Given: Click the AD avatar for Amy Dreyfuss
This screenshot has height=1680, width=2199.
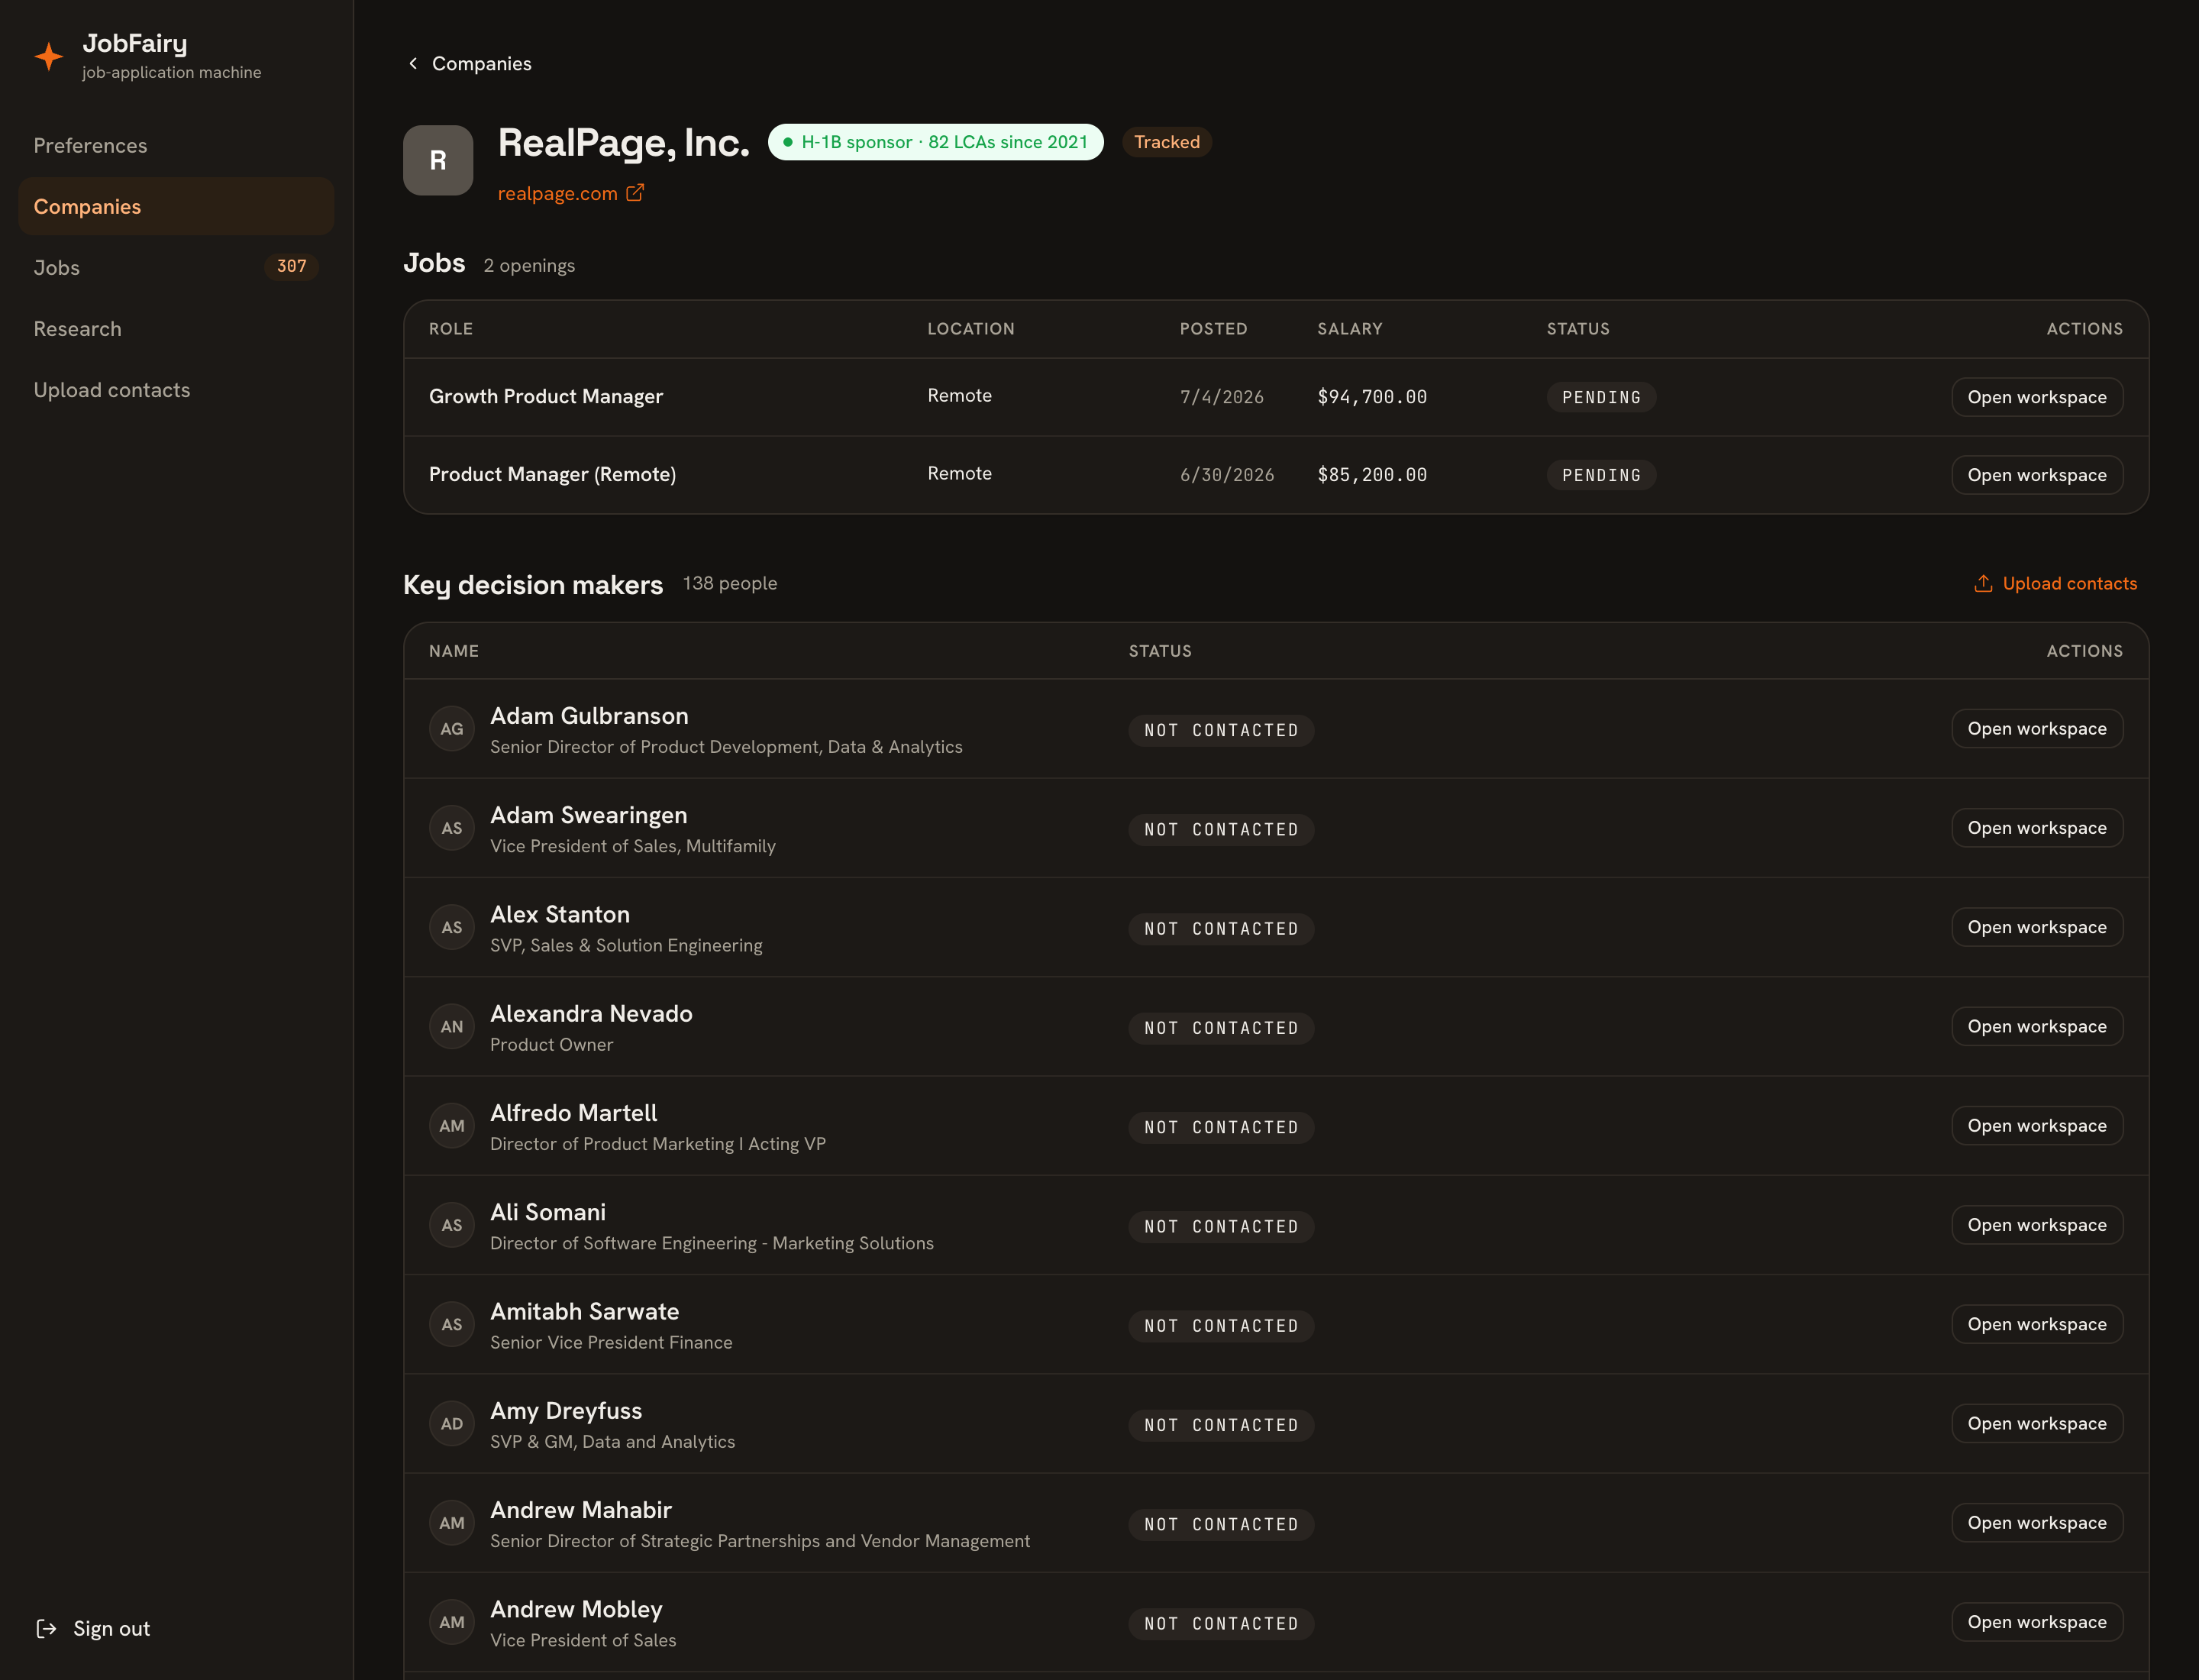Looking at the screenshot, I should click(x=452, y=1424).
